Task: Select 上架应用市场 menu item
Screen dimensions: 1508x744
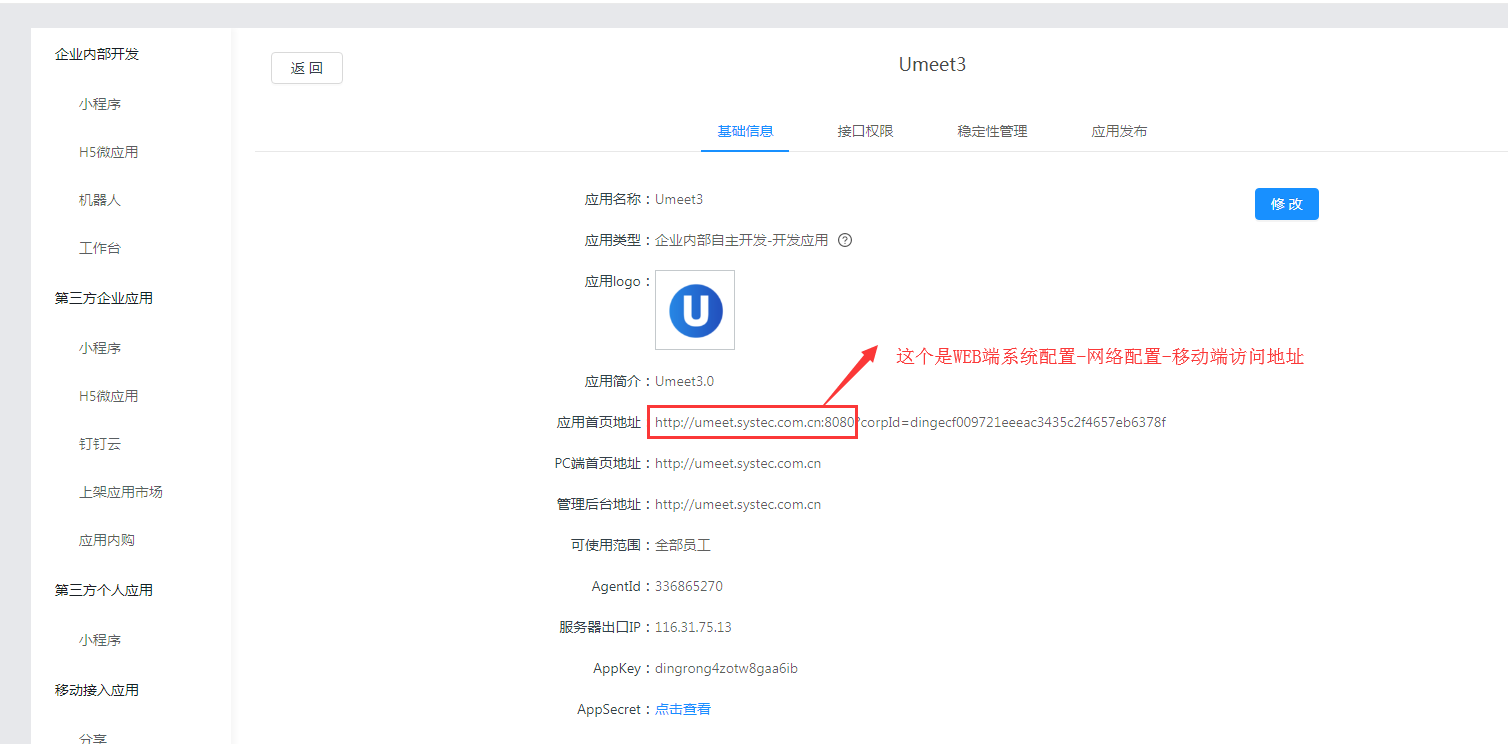Action: (121, 492)
